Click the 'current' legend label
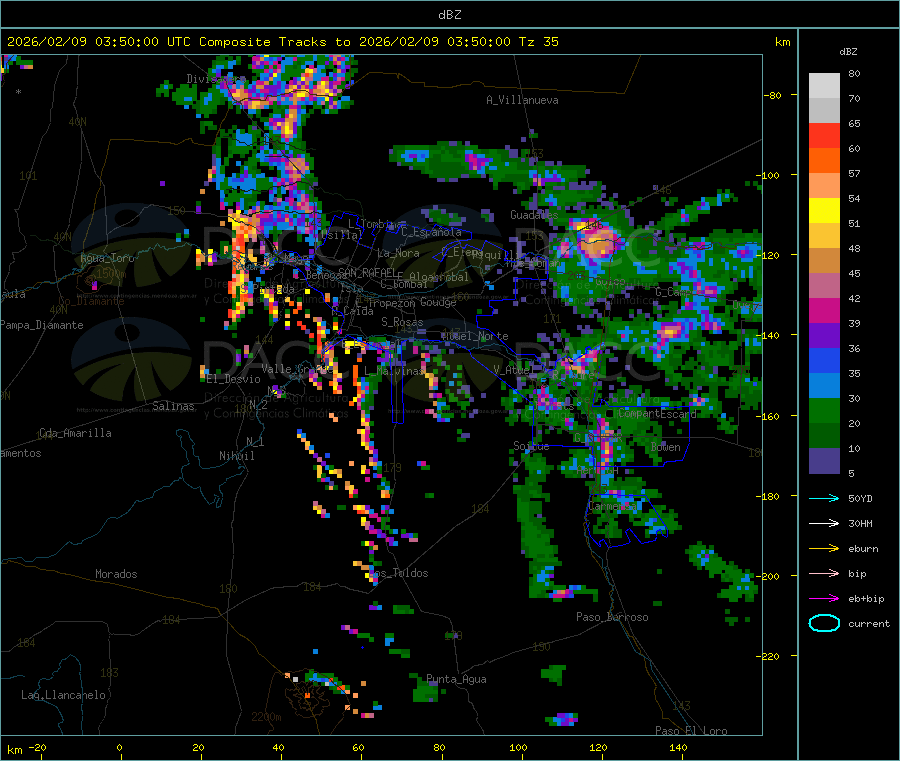The width and height of the screenshot is (900, 761). [869, 624]
